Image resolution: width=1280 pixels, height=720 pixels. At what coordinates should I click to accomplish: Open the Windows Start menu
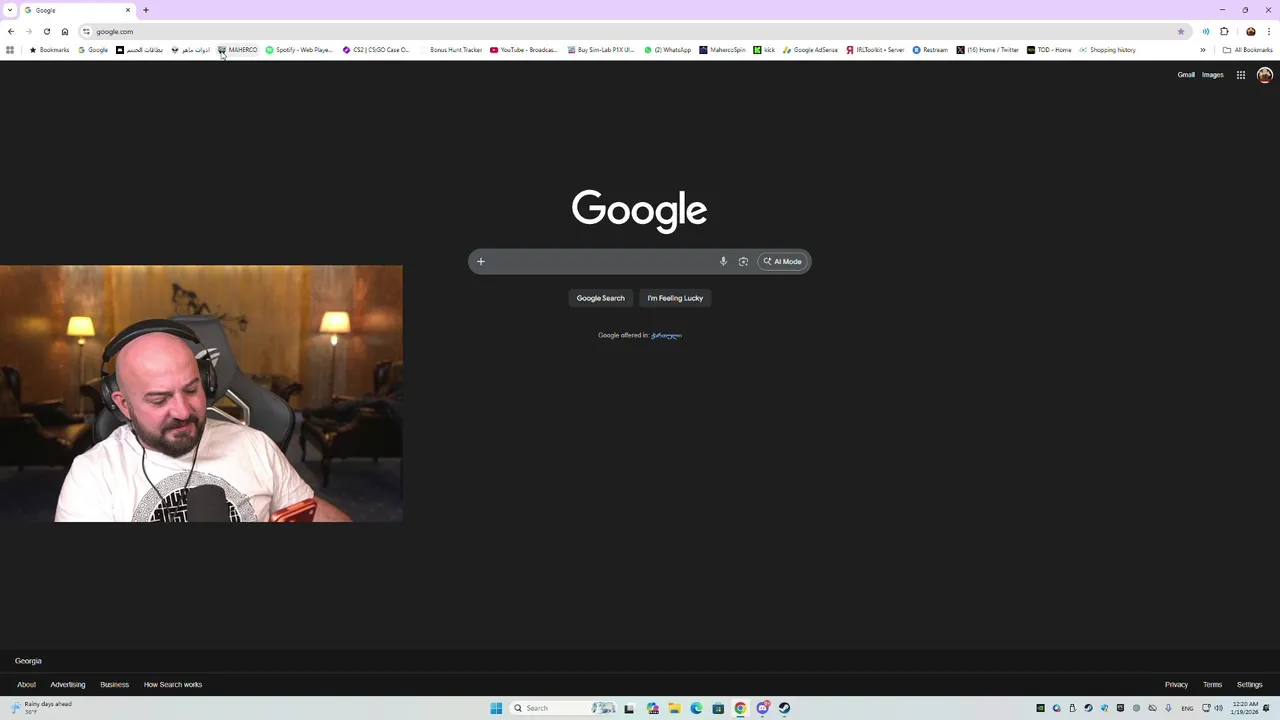coord(496,708)
